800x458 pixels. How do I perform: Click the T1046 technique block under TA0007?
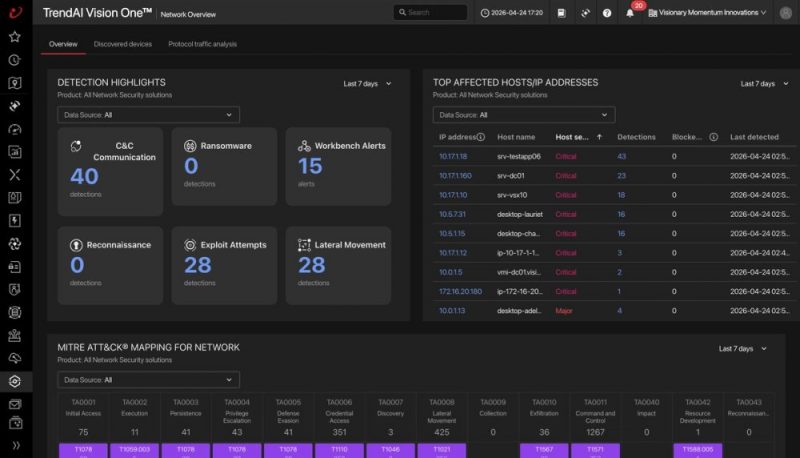pyautogui.click(x=390, y=451)
